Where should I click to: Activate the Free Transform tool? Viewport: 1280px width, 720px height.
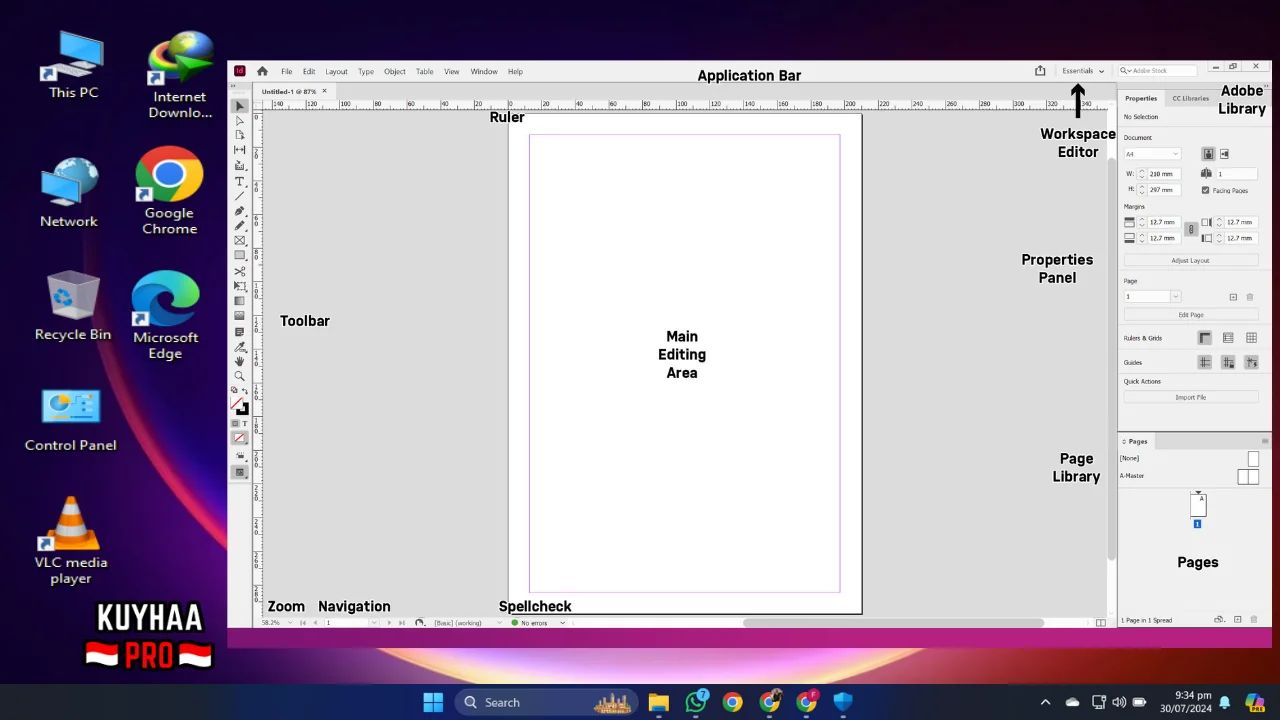pyautogui.click(x=240, y=286)
